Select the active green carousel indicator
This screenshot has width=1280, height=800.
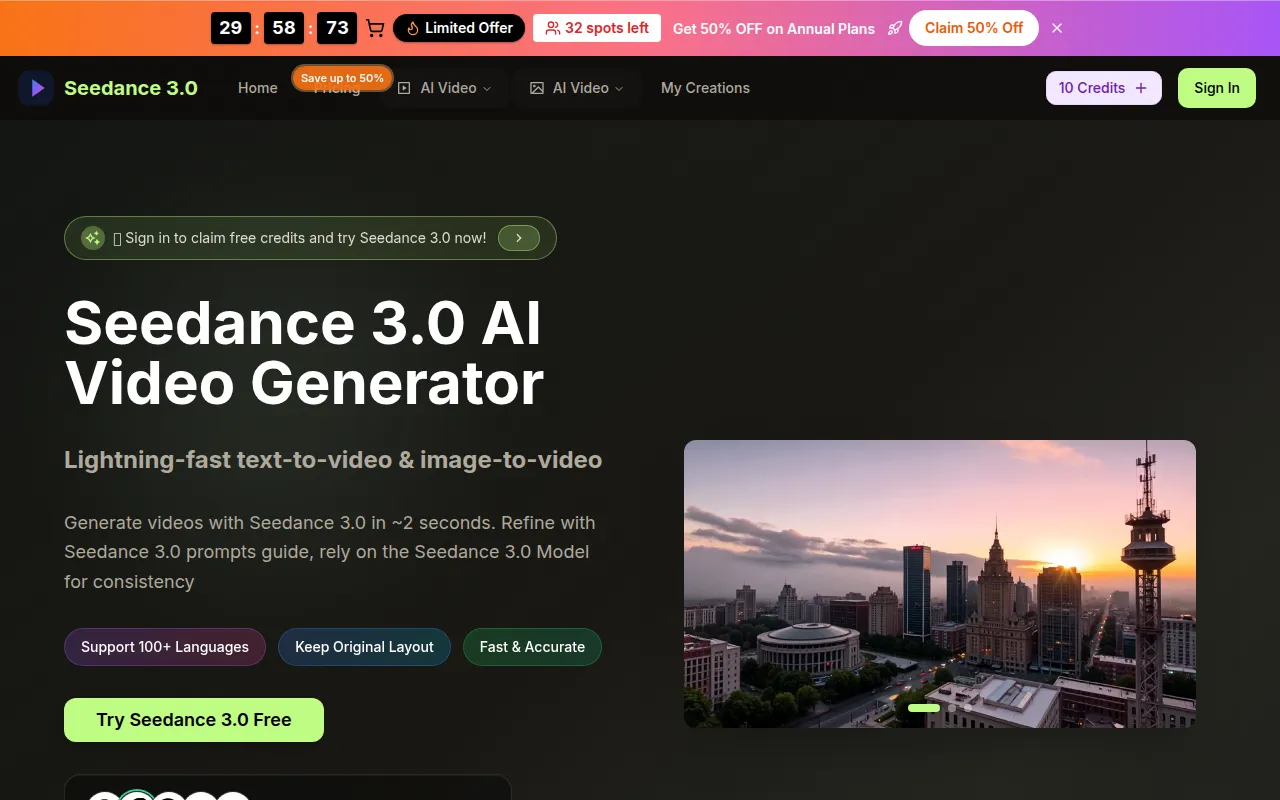click(x=924, y=708)
